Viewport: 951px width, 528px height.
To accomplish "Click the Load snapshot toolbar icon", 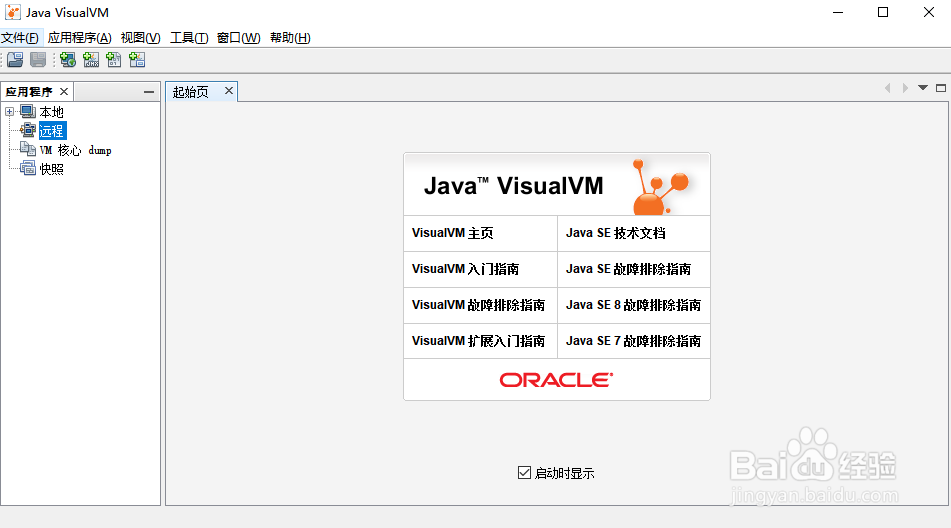I will [15, 59].
